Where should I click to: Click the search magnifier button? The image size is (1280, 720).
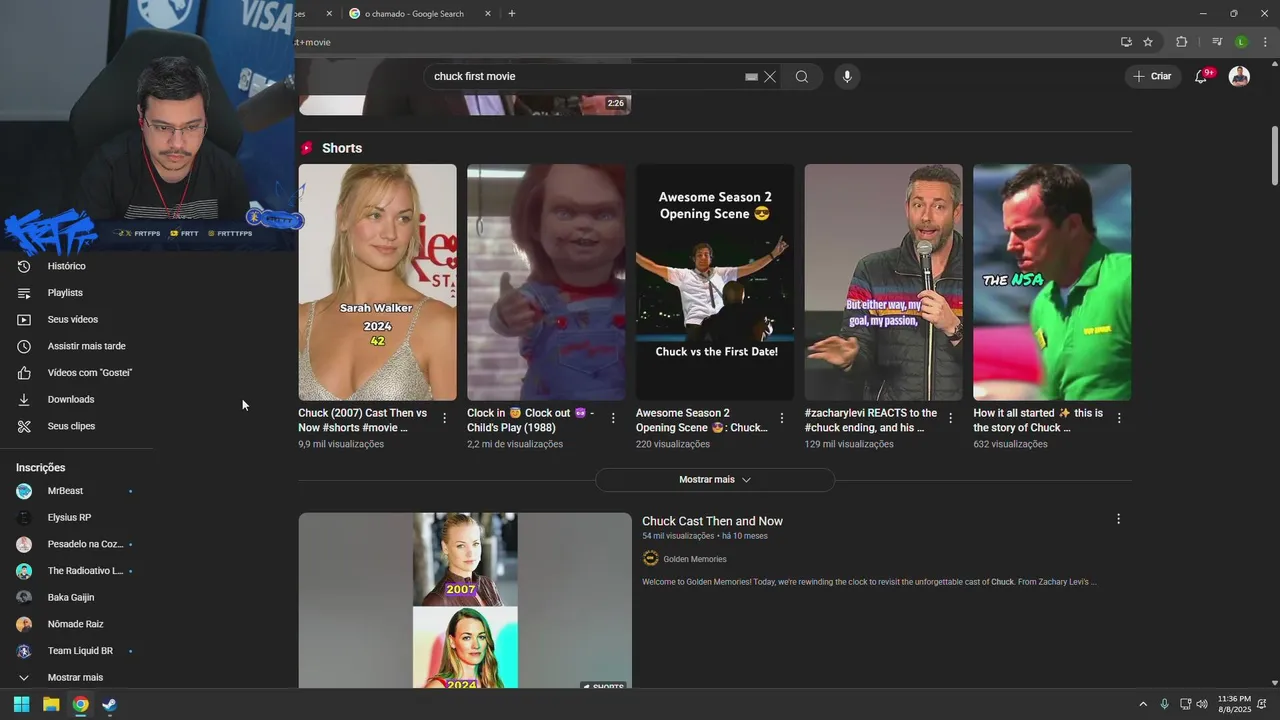802,77
